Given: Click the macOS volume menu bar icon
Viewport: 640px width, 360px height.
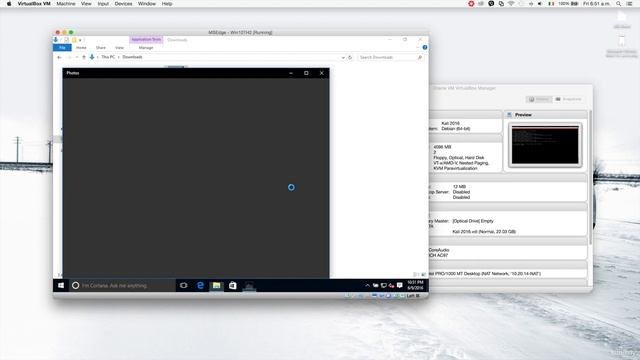Looking at the screenshot, I should point(540,4).
